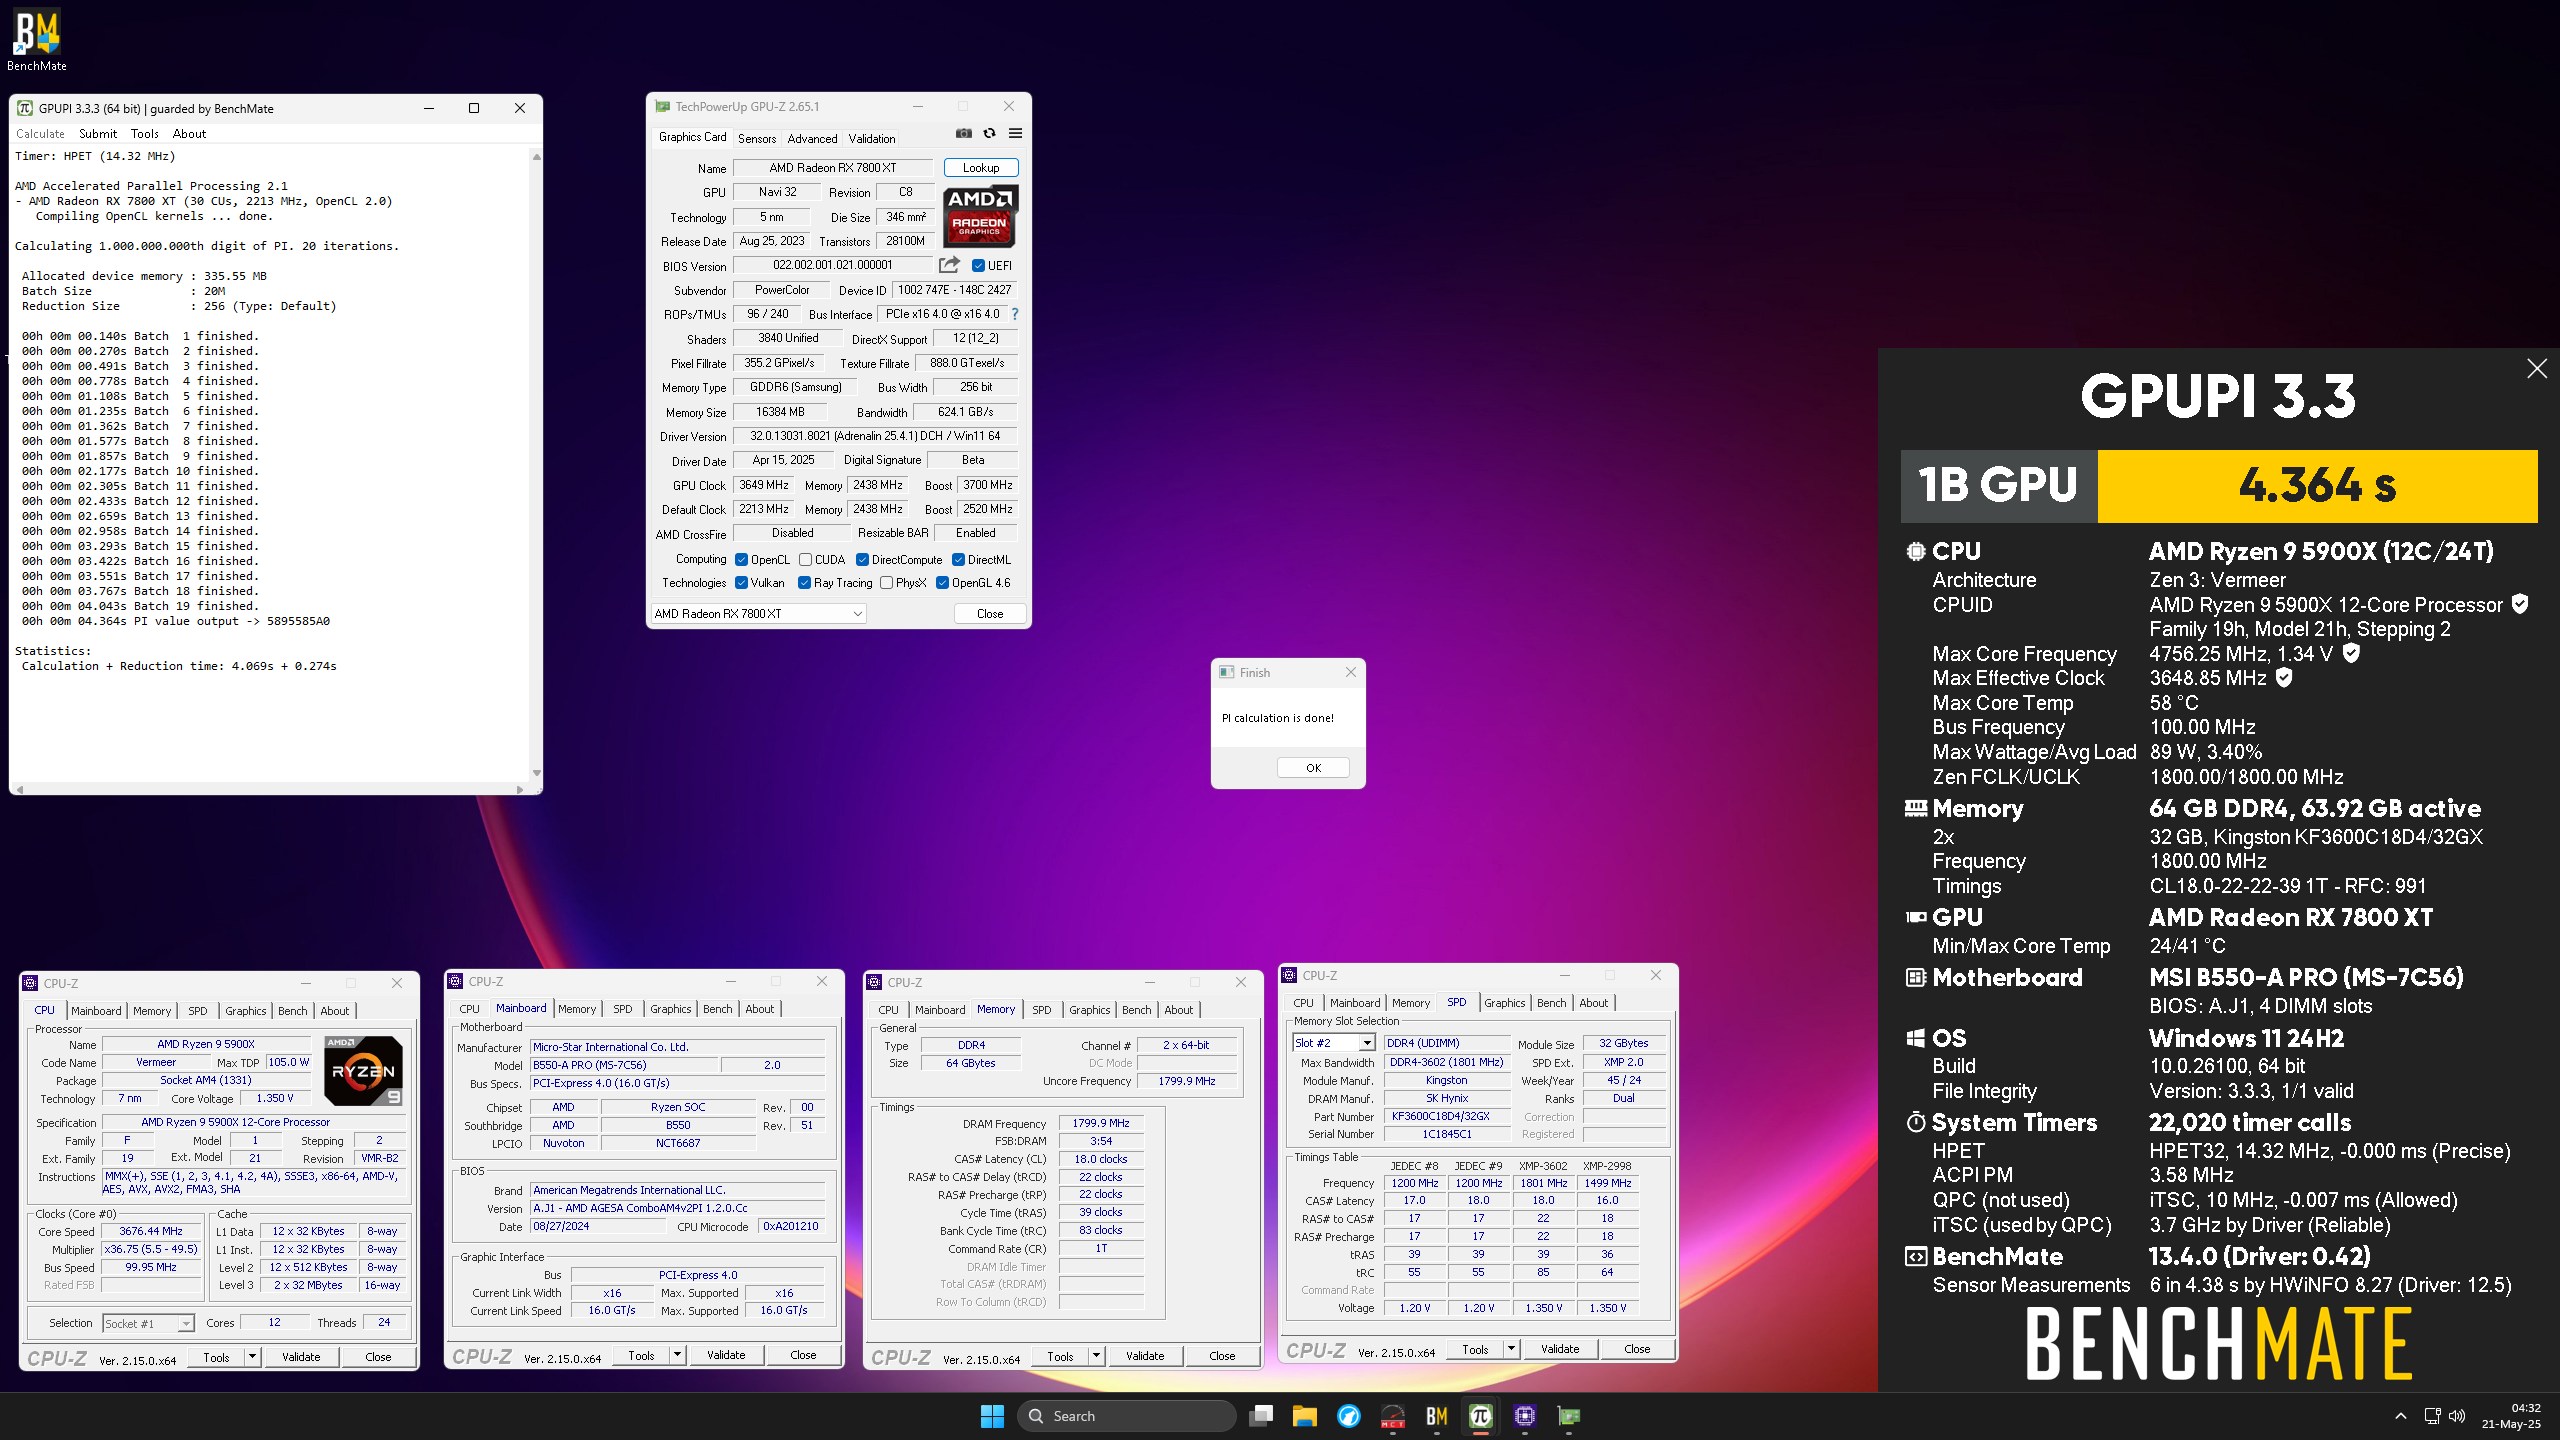
Task: Toggle the Vulkan checkbox
Action: coord(741,583)
